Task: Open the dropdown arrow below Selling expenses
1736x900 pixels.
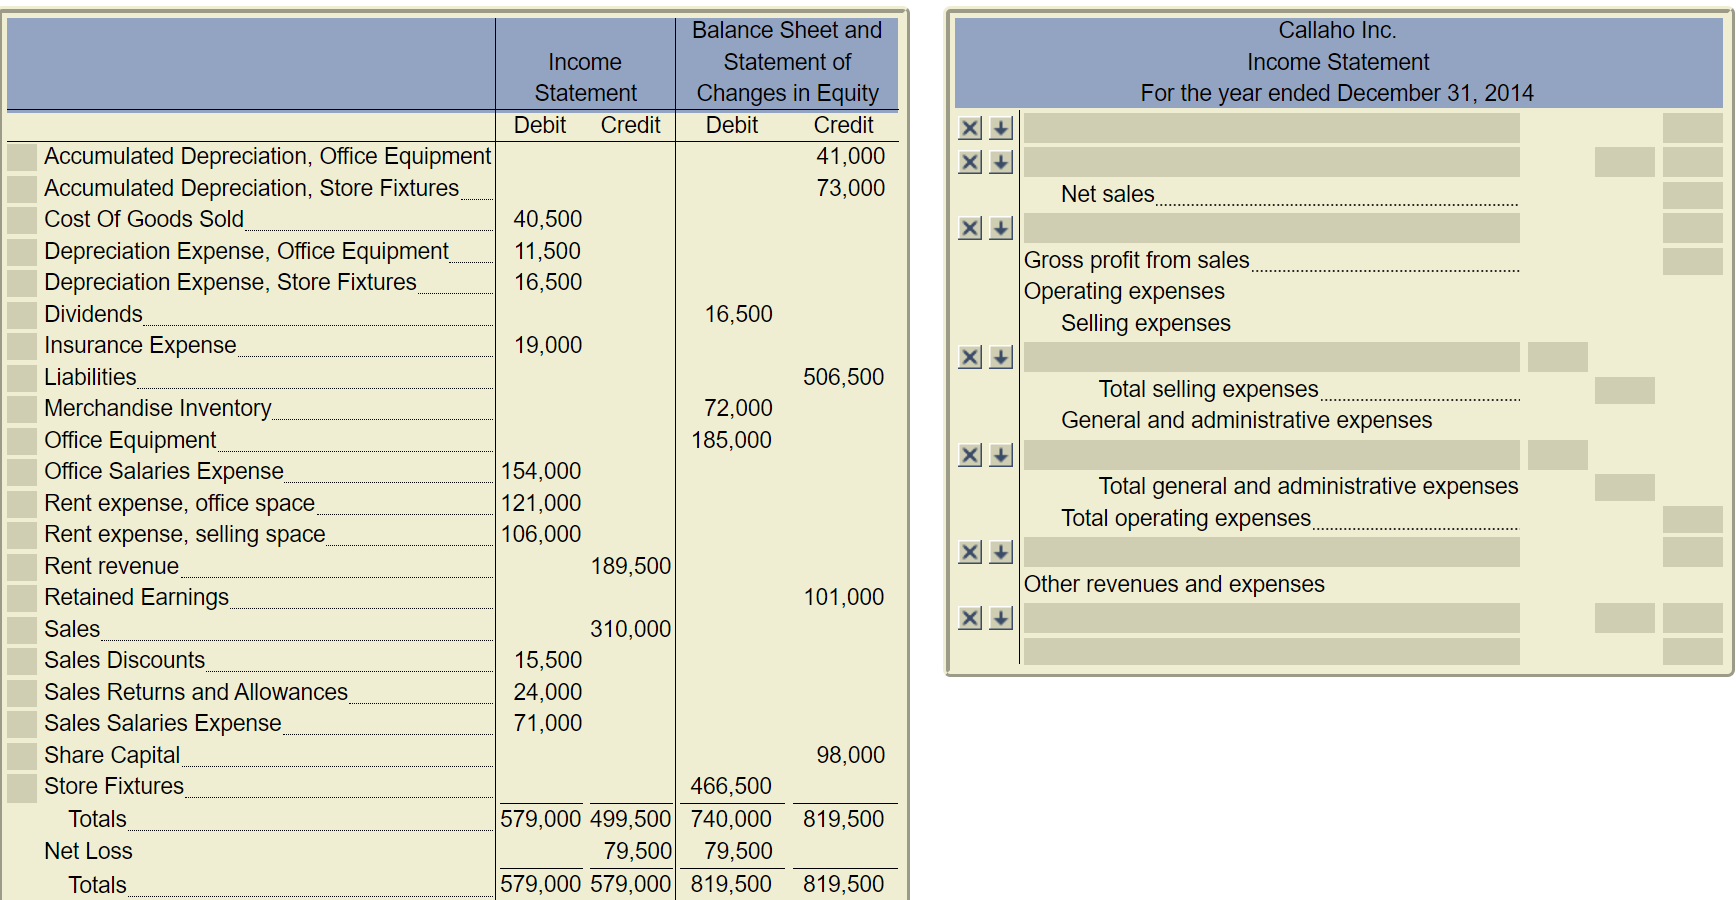Action: point(999,356)
